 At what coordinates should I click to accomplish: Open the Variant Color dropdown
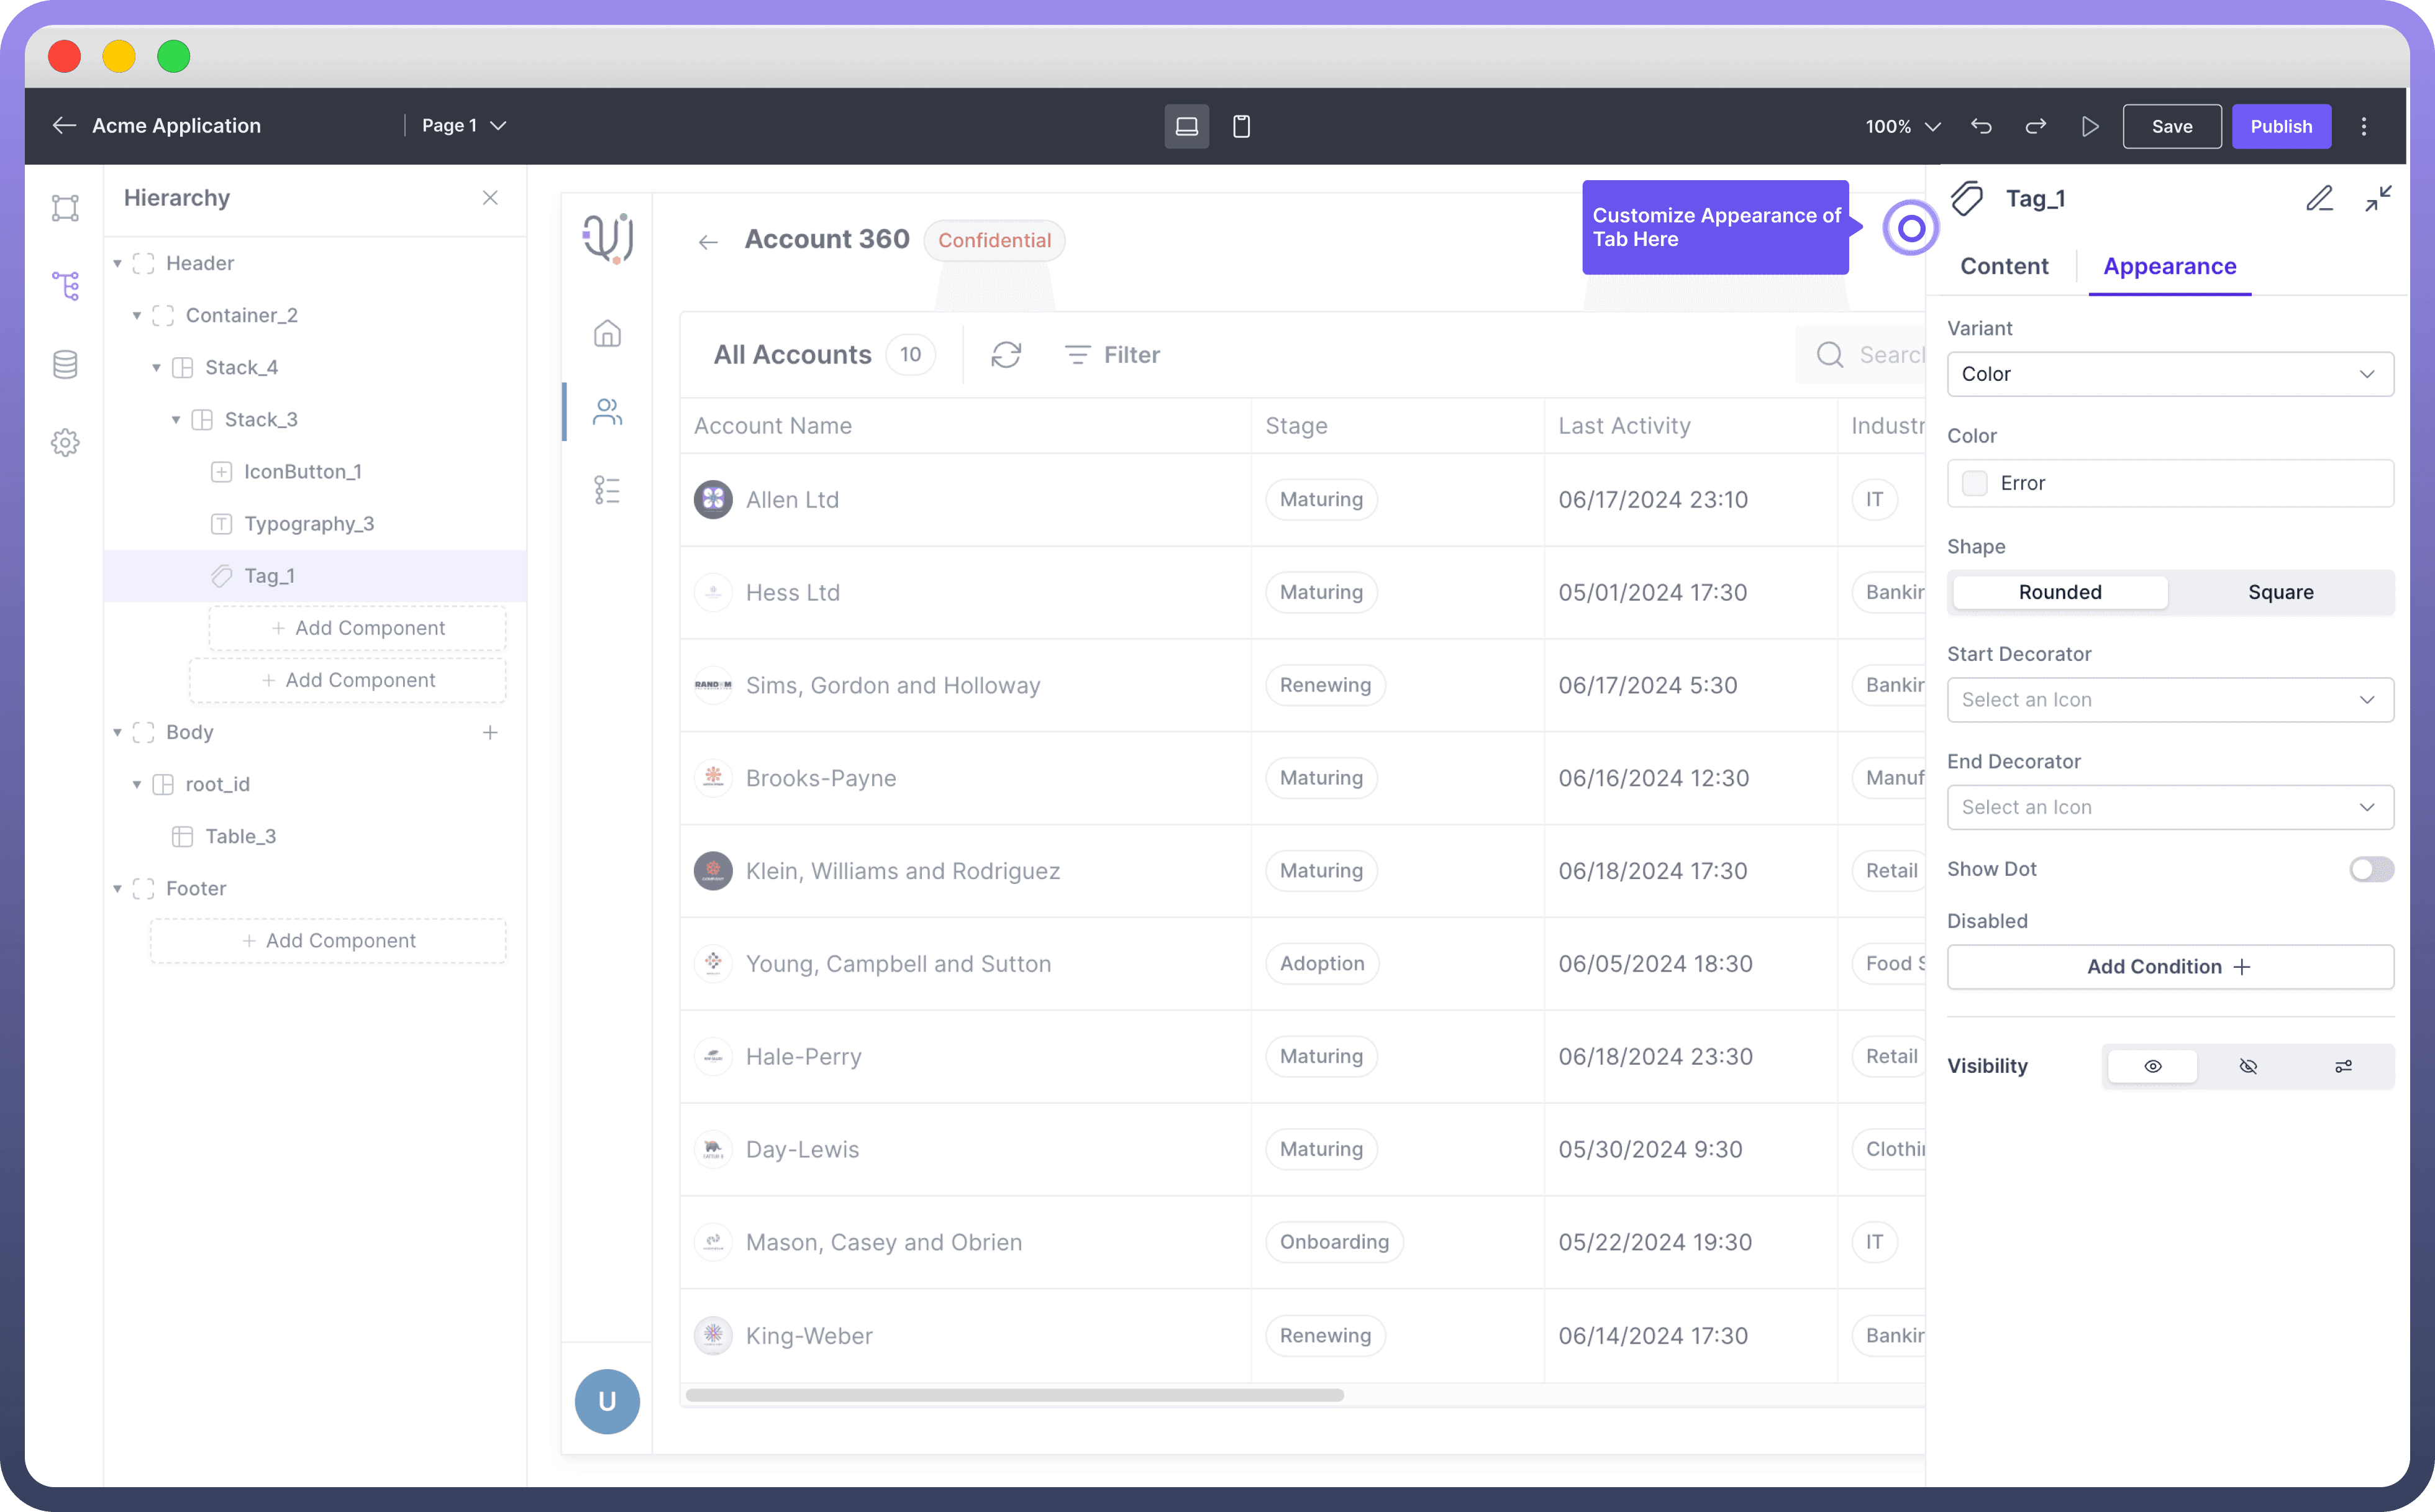pyautogui.click(x=2169, y=374)
